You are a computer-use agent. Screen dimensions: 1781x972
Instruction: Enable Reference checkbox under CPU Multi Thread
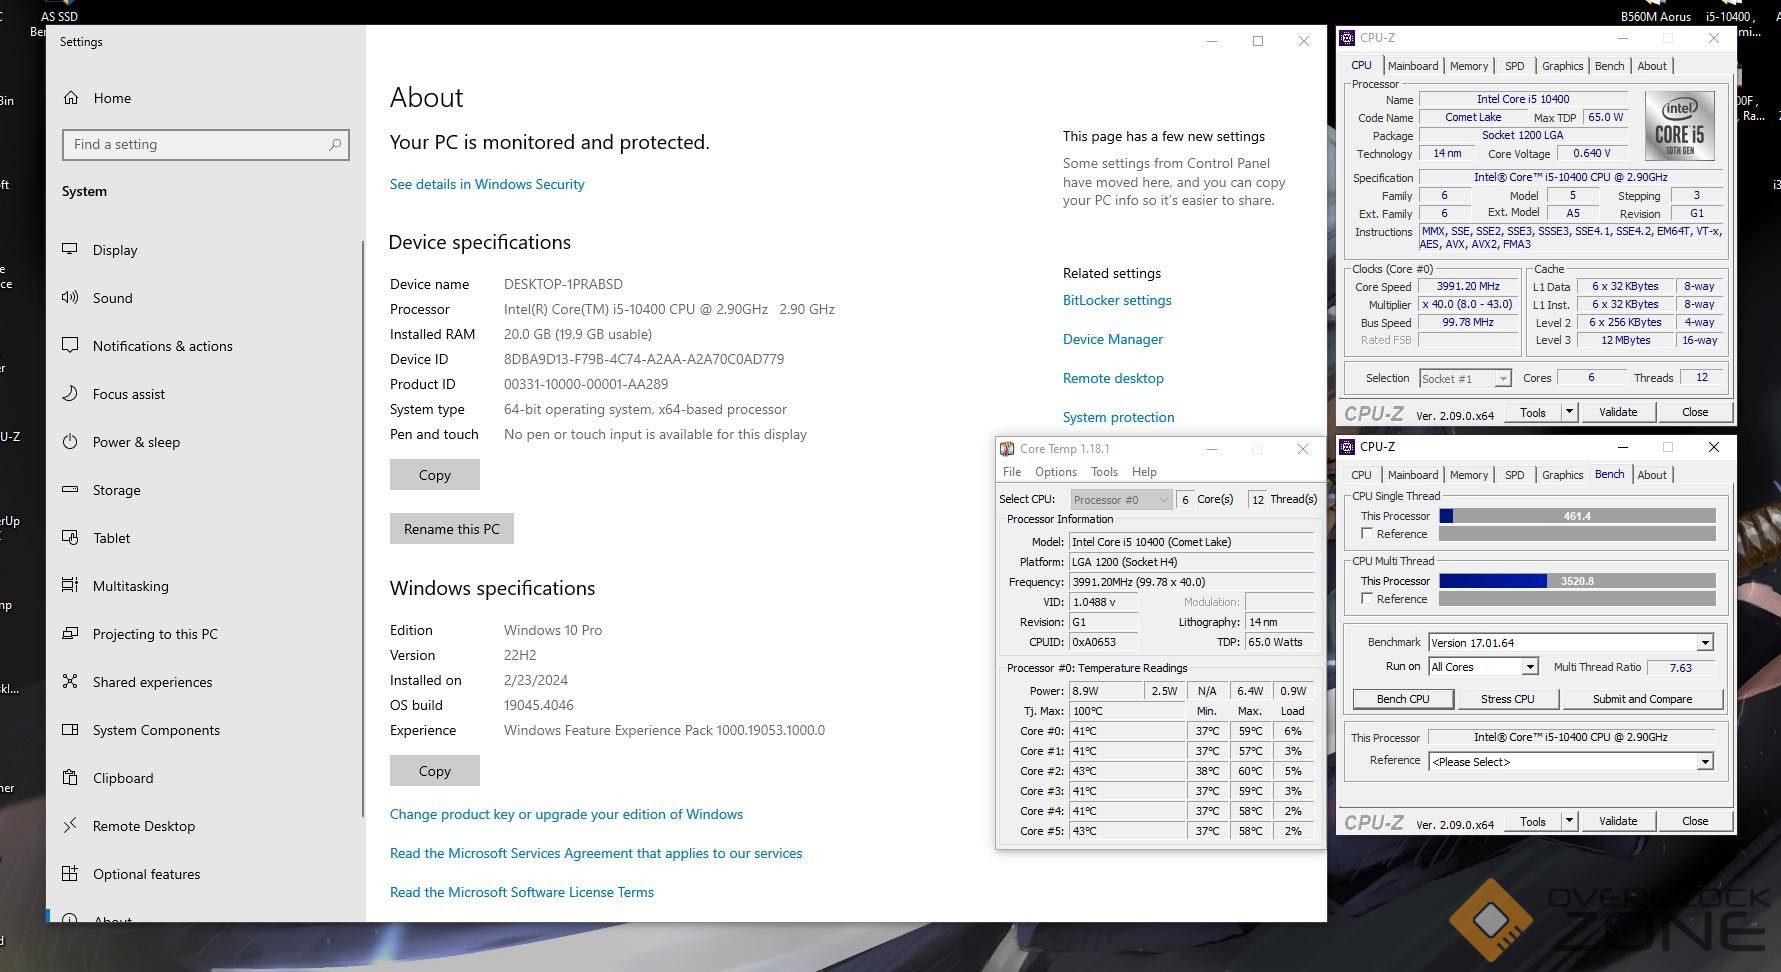click(1367, 599)
